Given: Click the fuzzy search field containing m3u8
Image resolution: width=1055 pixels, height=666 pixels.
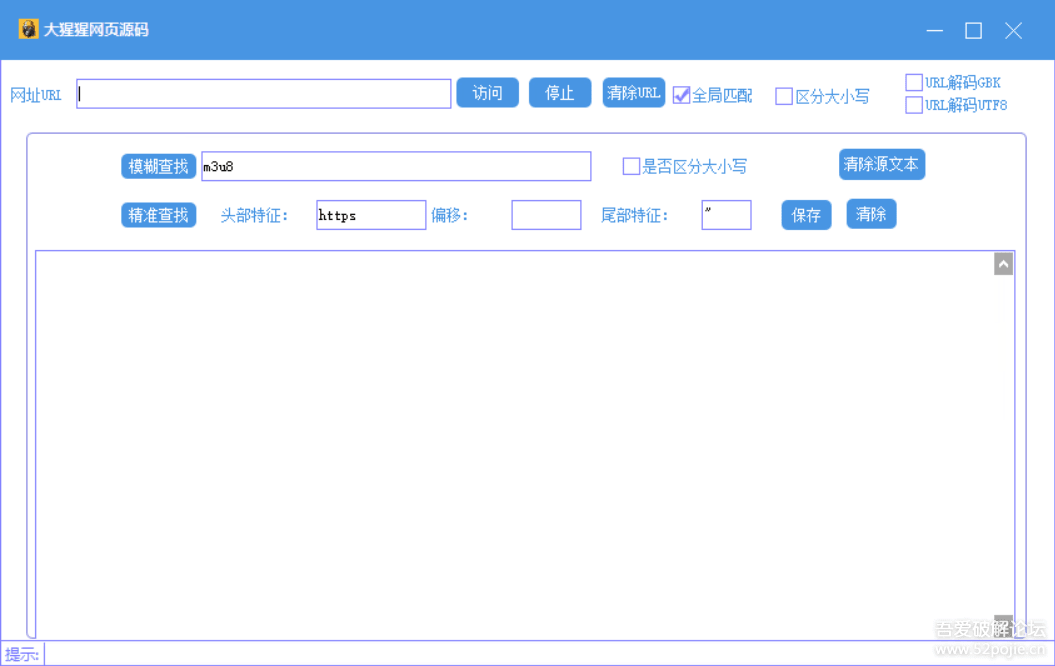Looking at the screenshot, I should coord(396,167).
